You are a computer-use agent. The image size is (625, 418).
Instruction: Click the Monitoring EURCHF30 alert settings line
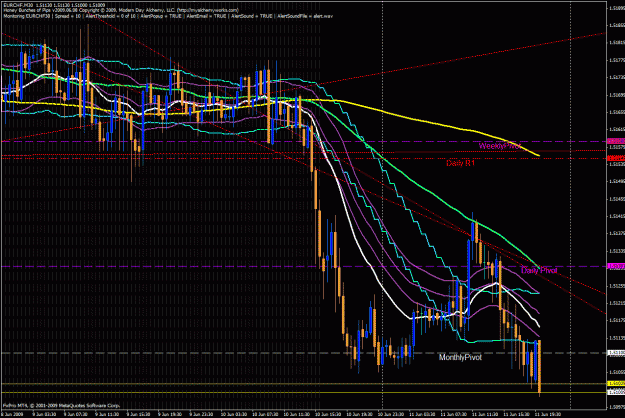coord(168,16)
